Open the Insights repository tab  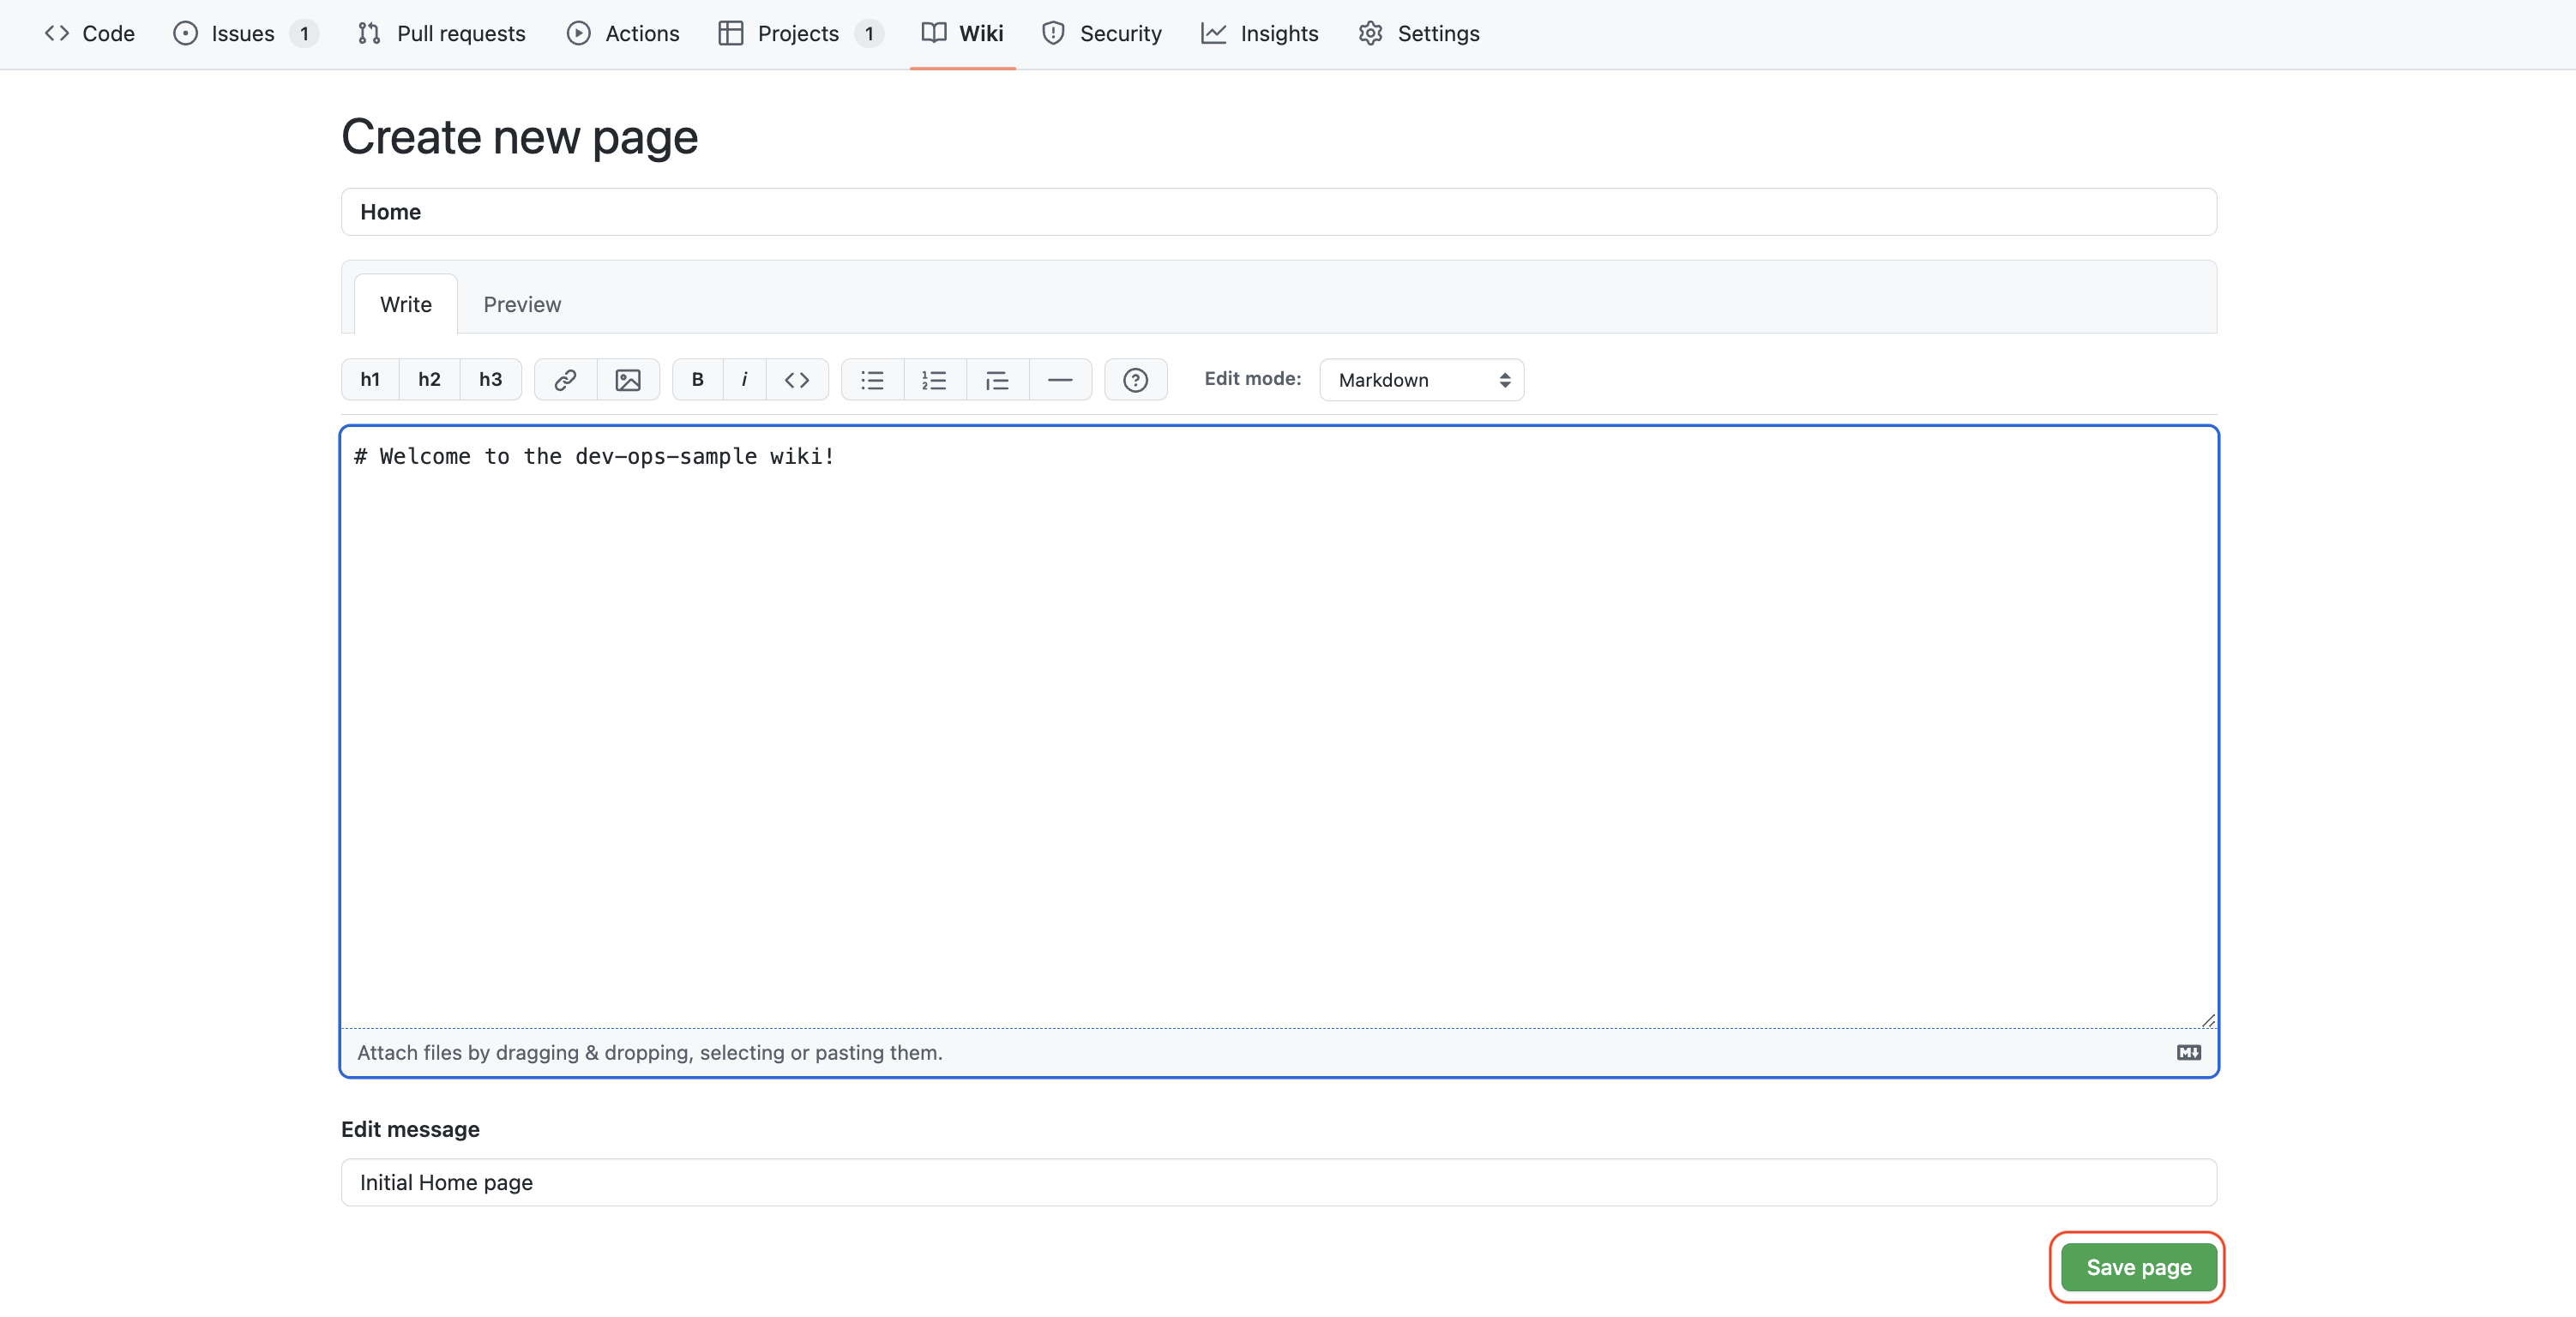tap(1260, 33)
